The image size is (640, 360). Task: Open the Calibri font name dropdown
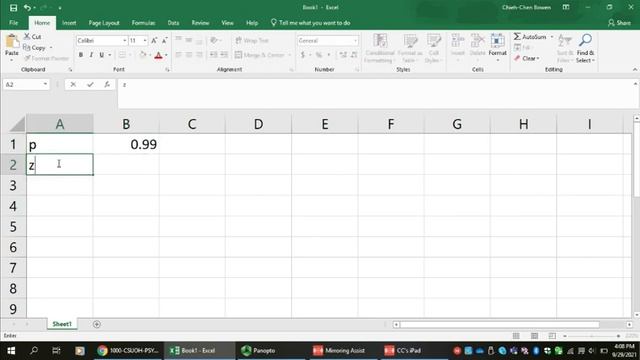pyautogui.click(x=124, y=41)
